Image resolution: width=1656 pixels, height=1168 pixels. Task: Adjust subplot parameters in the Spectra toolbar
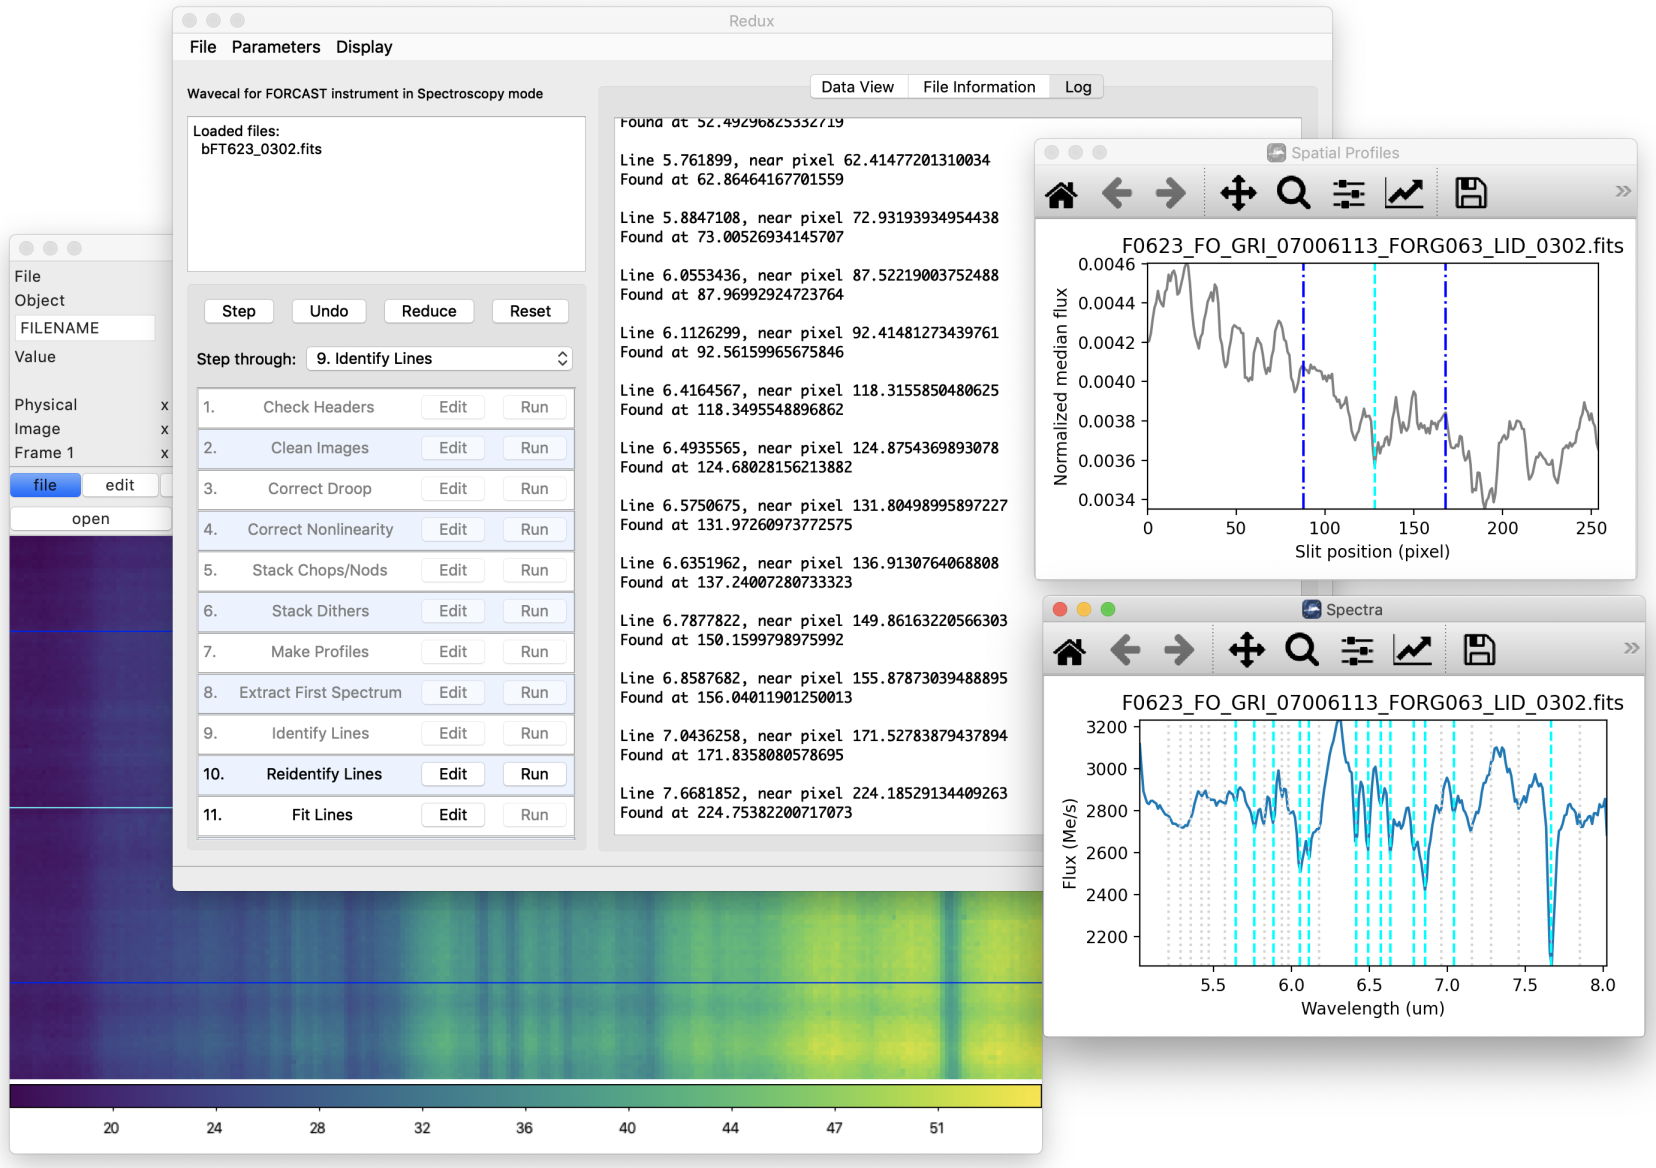[x=1356, y=649]
